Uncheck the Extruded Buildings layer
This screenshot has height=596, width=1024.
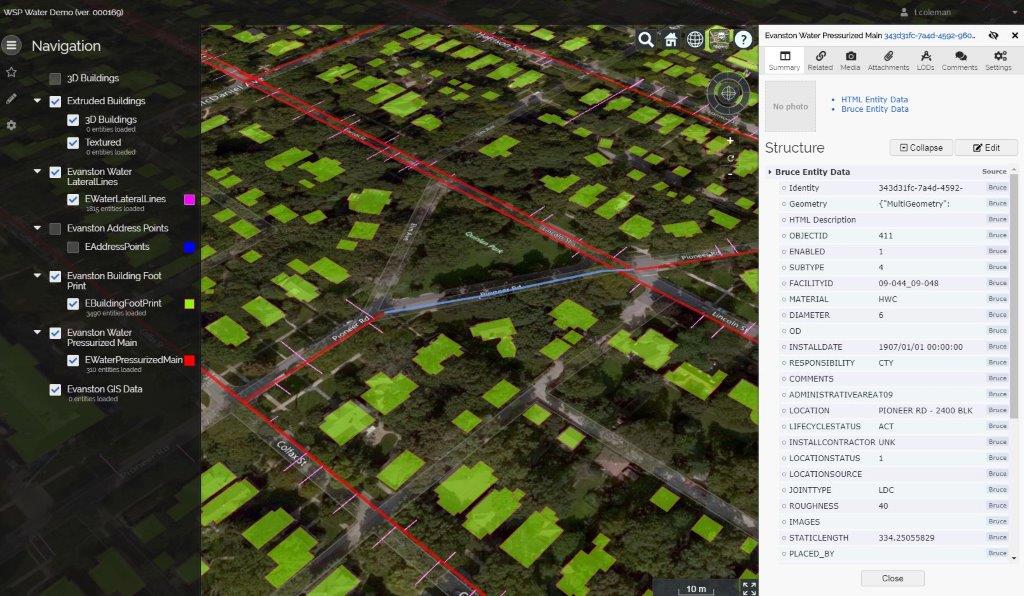click(x=53, y=101)
